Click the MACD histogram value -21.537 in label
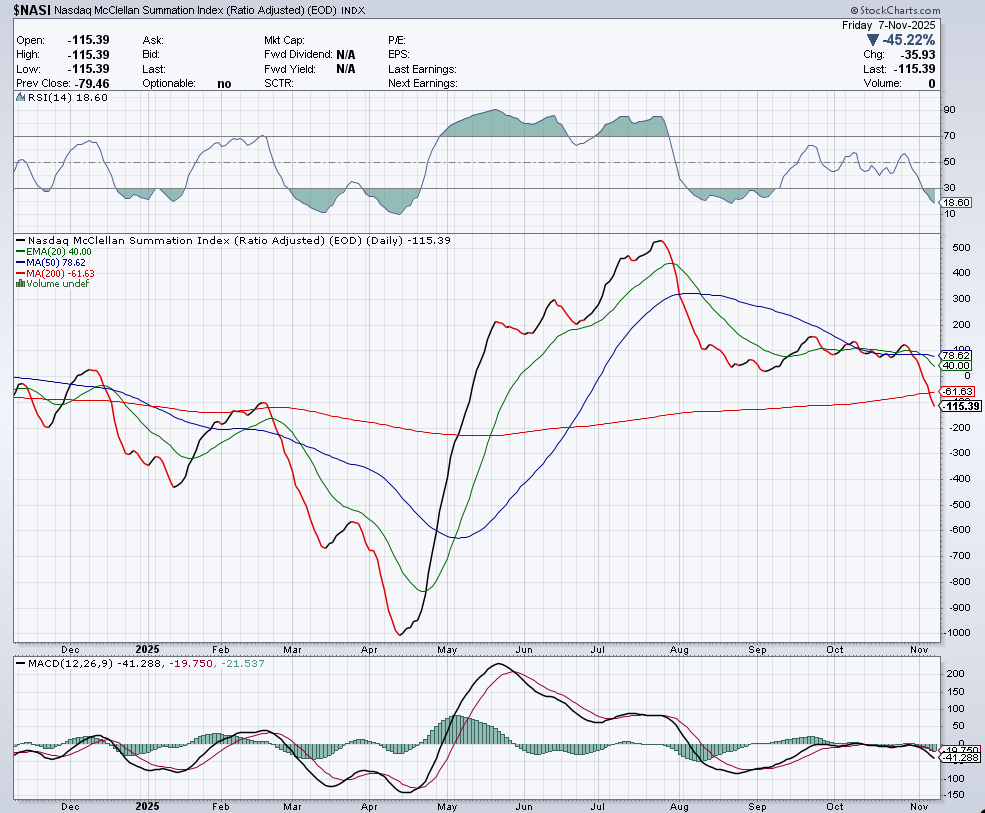Viewport: 985px width, 813px height. [241, 663]
